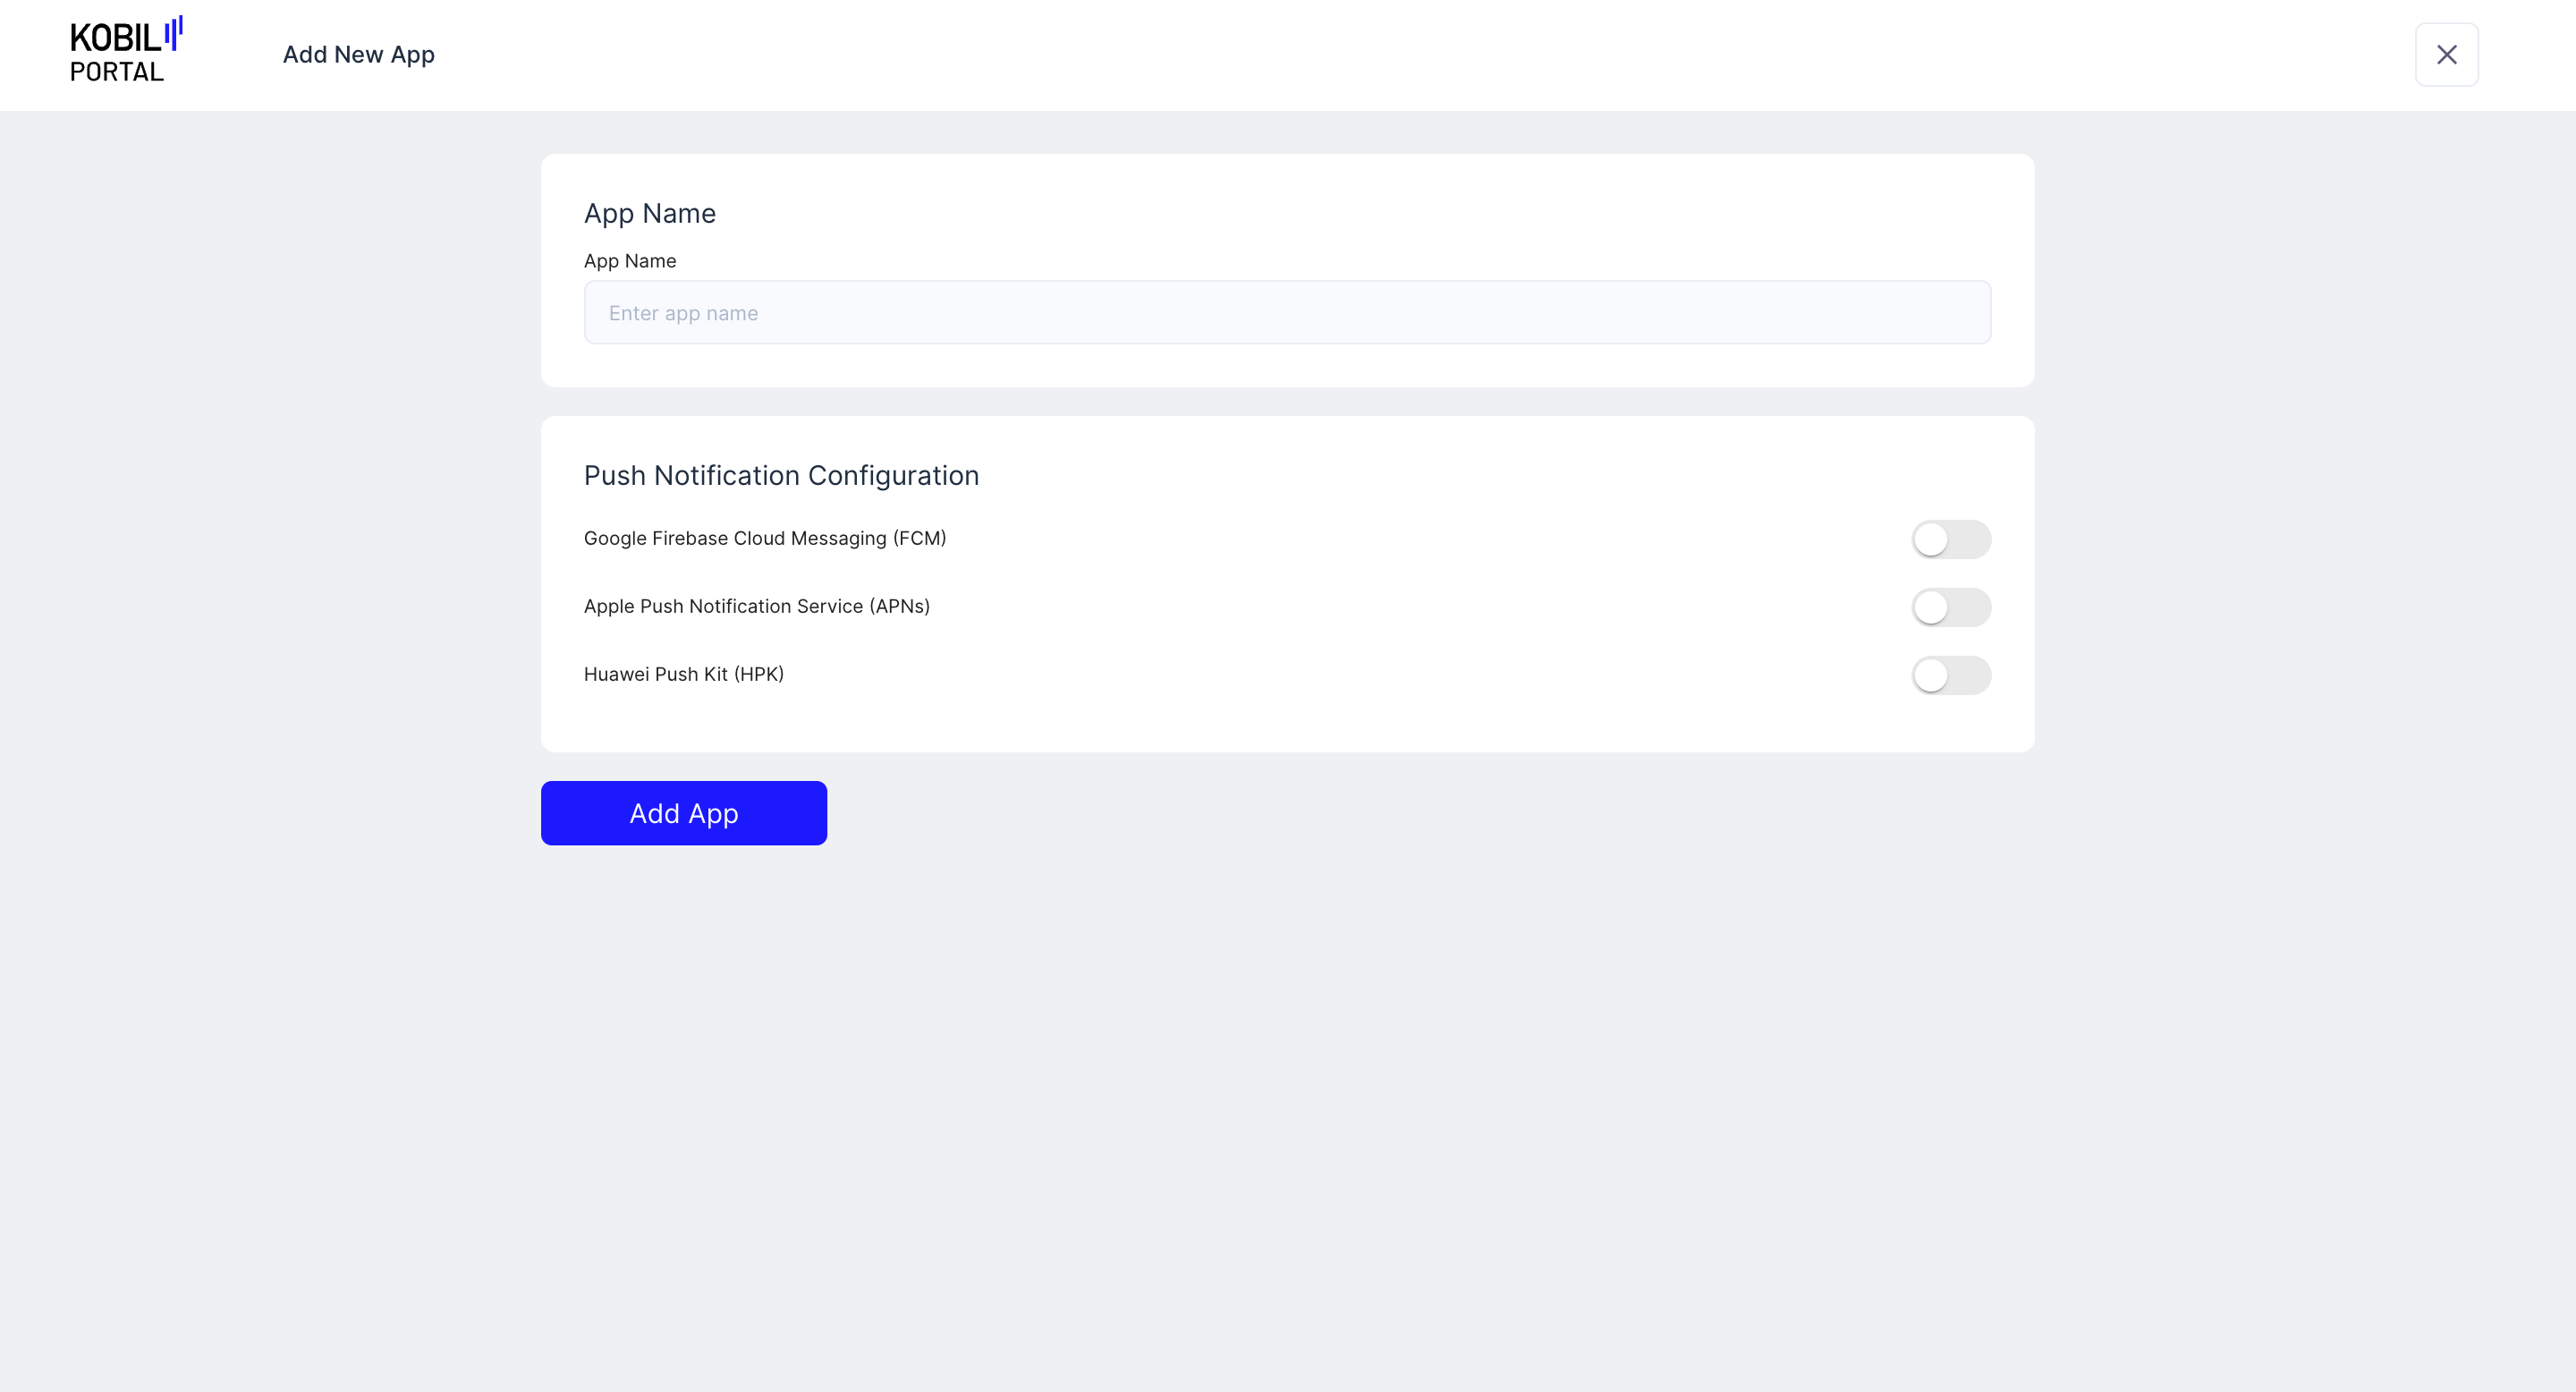Click the X icon at top right
The width and height of the screenshot is (2576, 1392).
(2446, 55)
